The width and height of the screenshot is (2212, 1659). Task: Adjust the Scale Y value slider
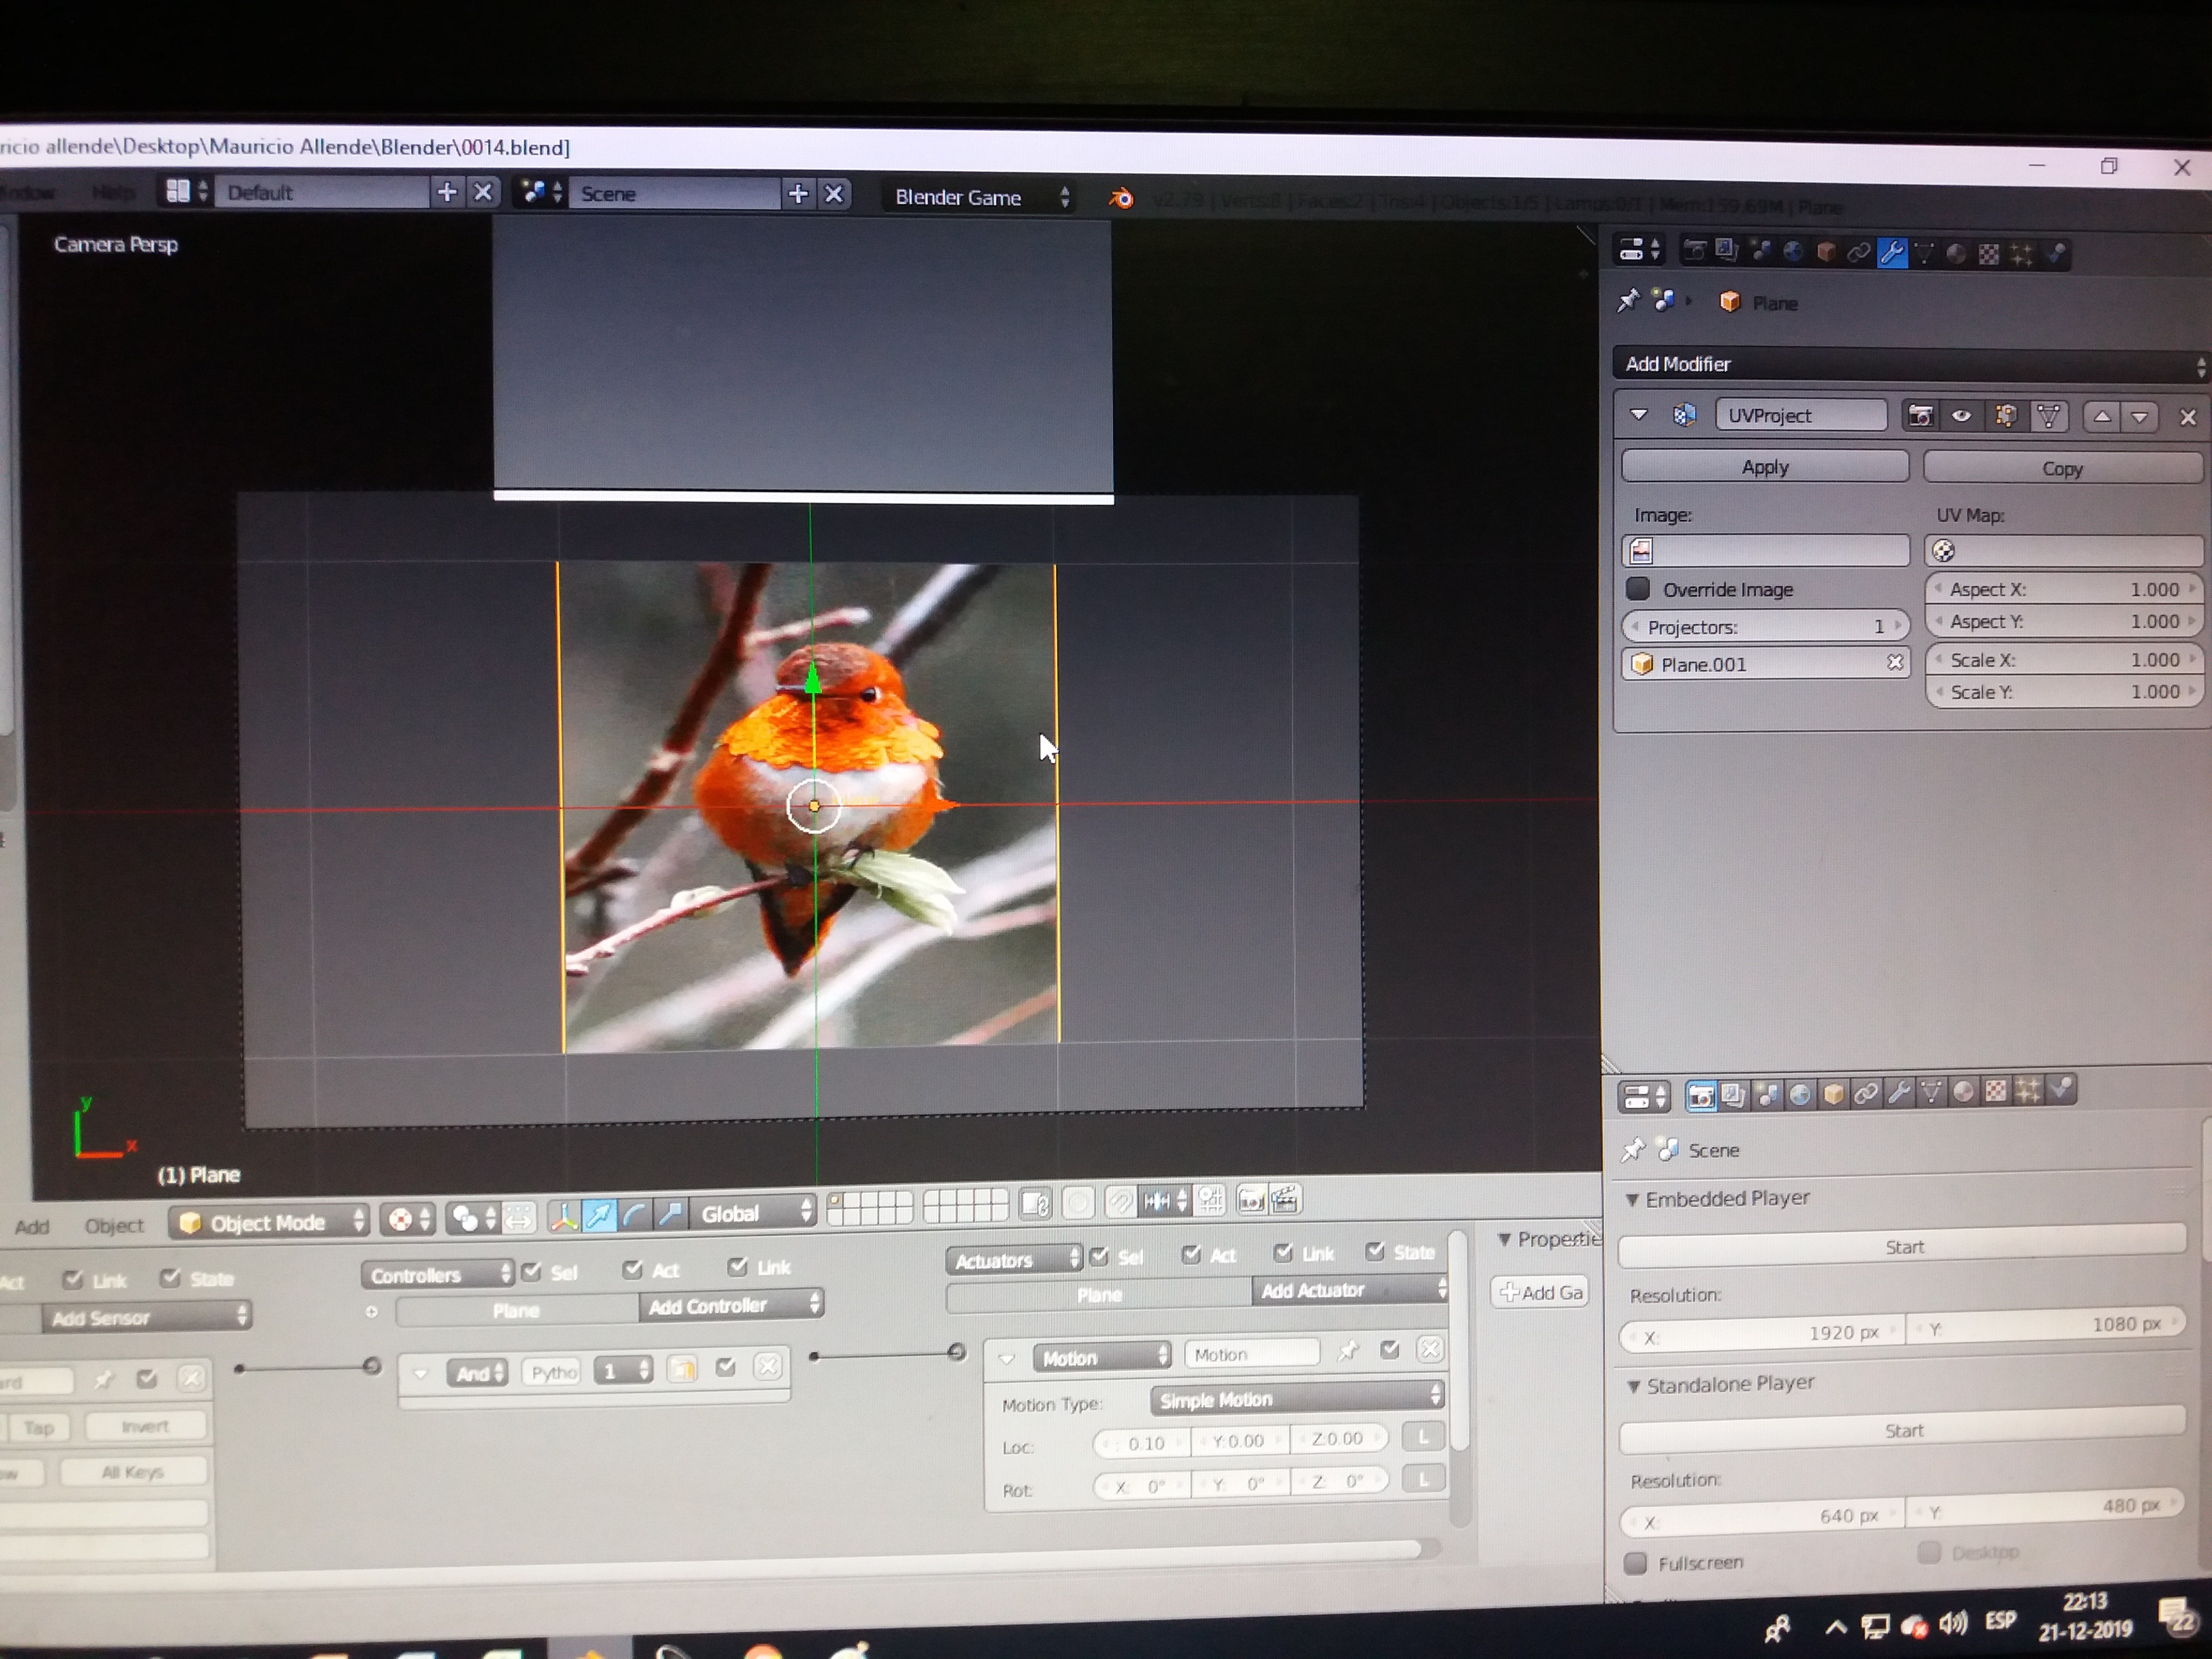coord(2065,691)
